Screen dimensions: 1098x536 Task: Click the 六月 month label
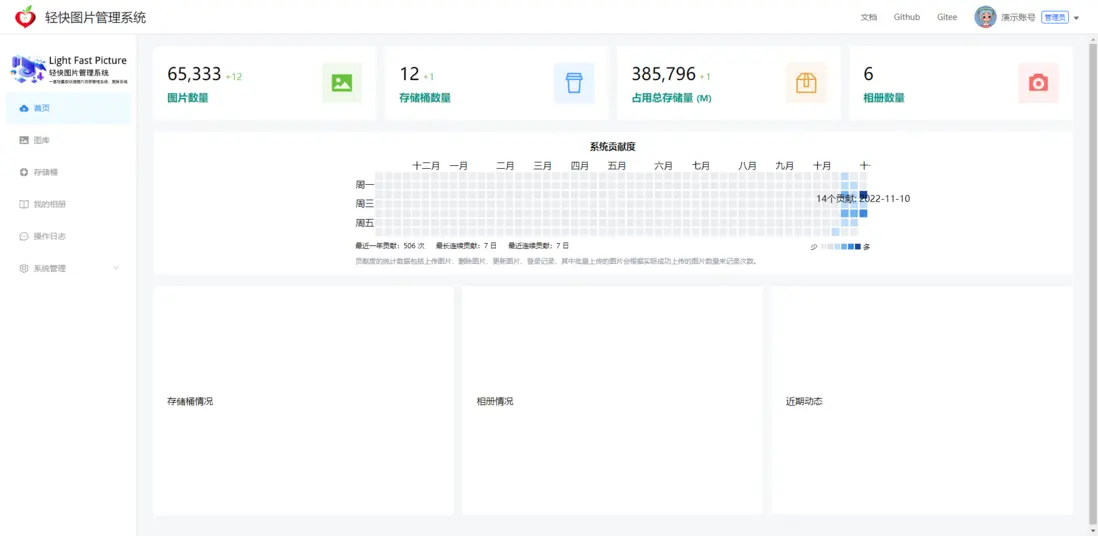664,166
